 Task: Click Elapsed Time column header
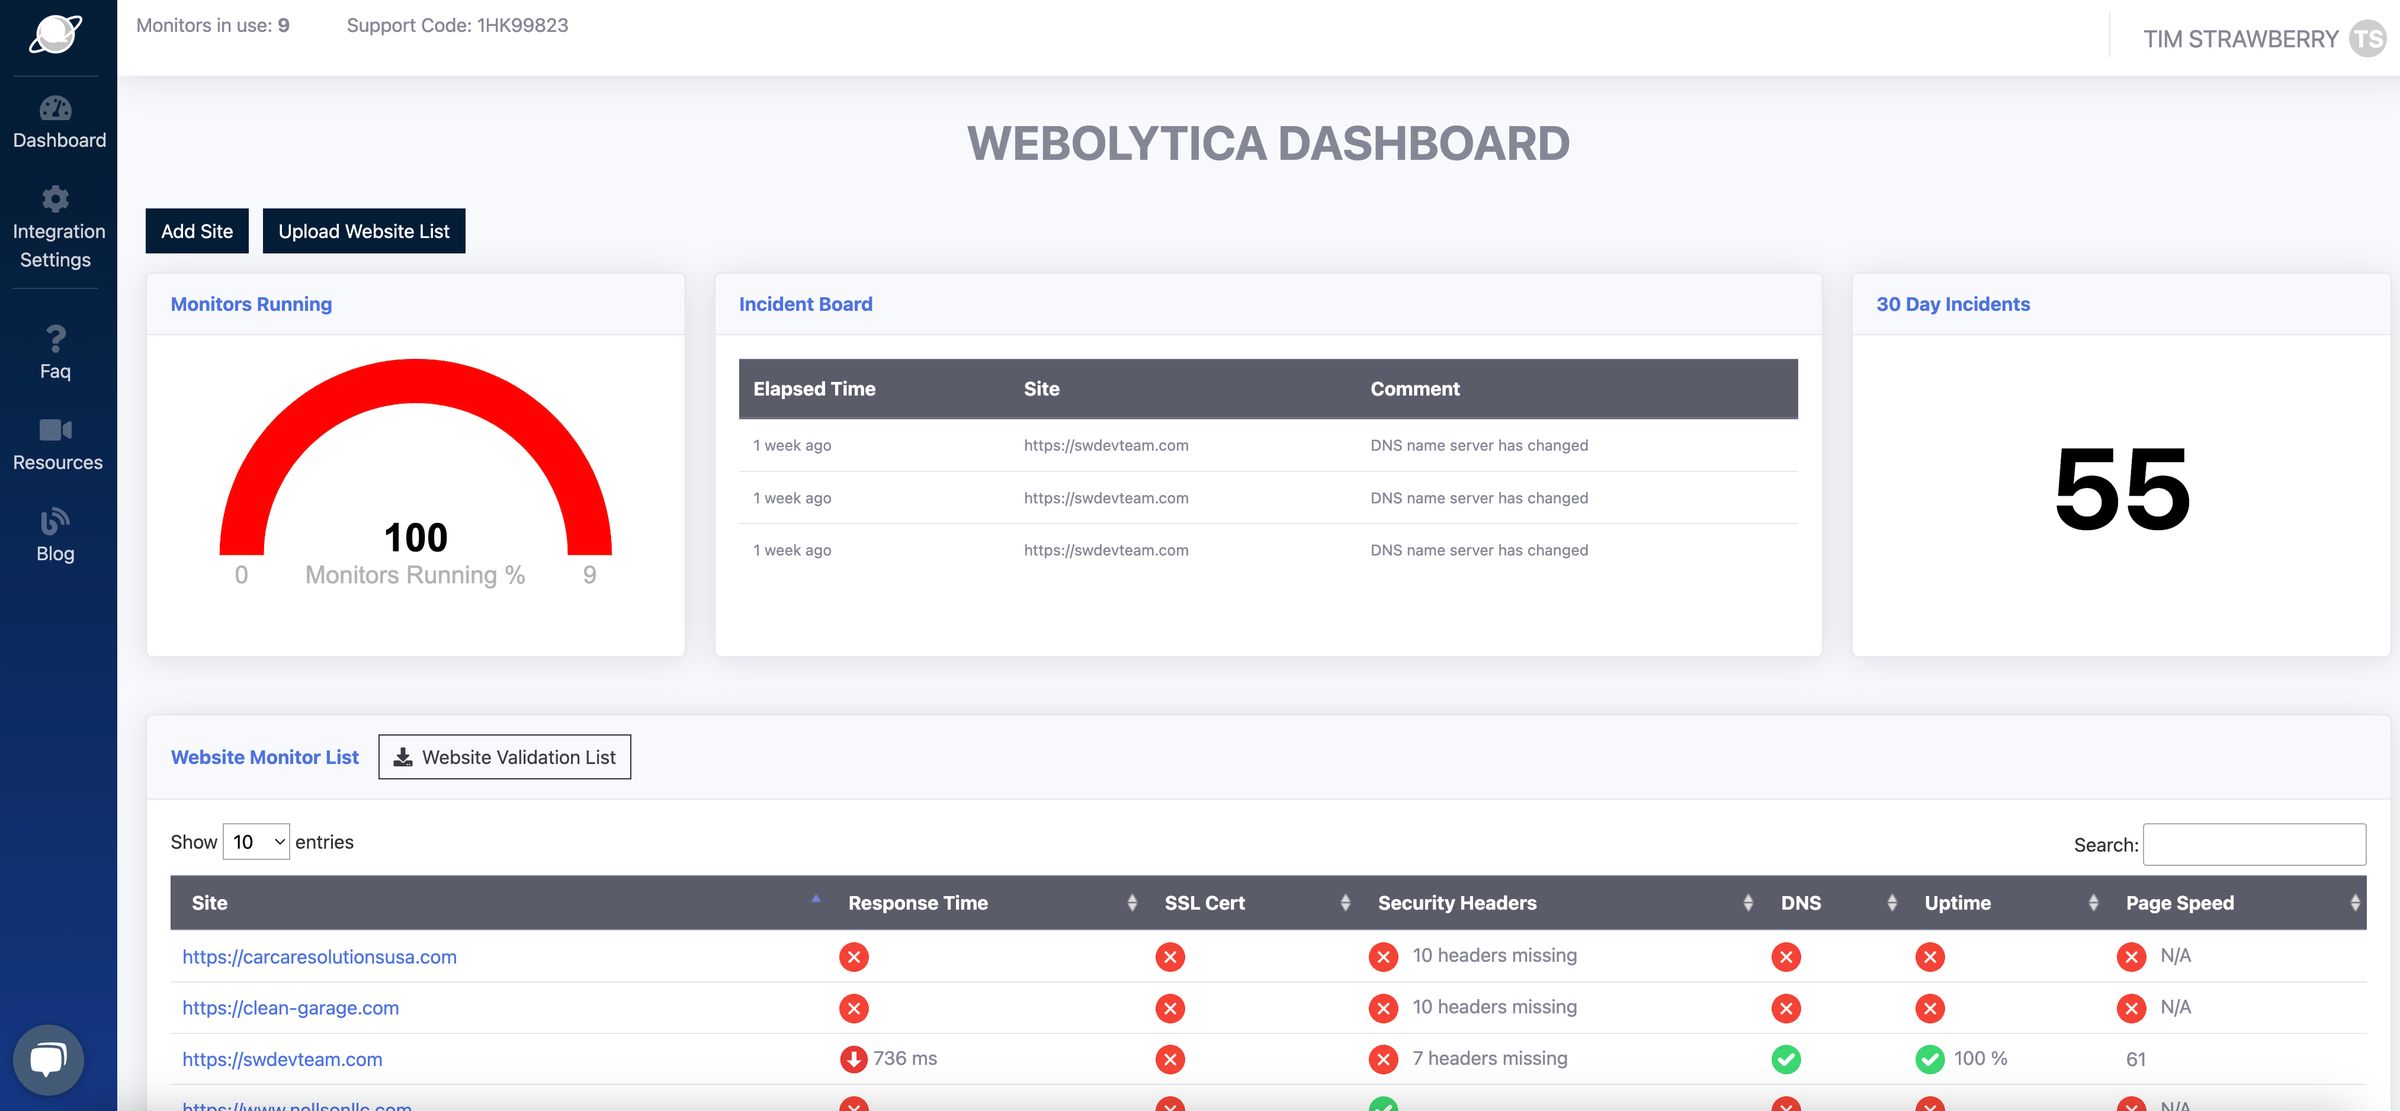[x=814, y=389]
